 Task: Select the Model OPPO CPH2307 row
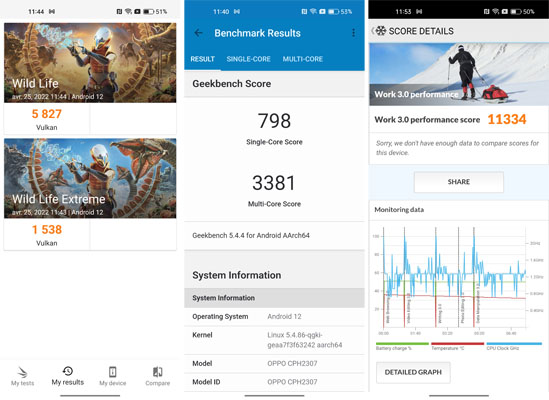click(x=274, y=364)
